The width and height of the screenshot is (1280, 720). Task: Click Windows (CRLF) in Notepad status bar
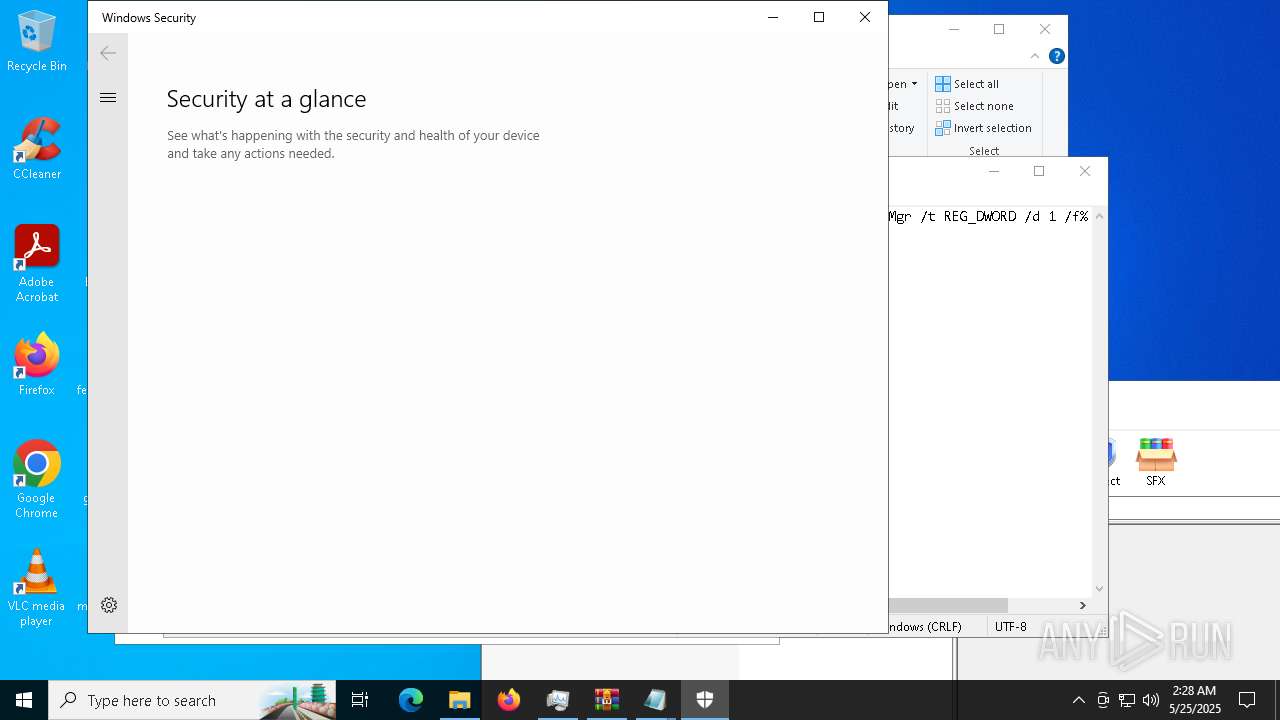(x=925, y=627)
